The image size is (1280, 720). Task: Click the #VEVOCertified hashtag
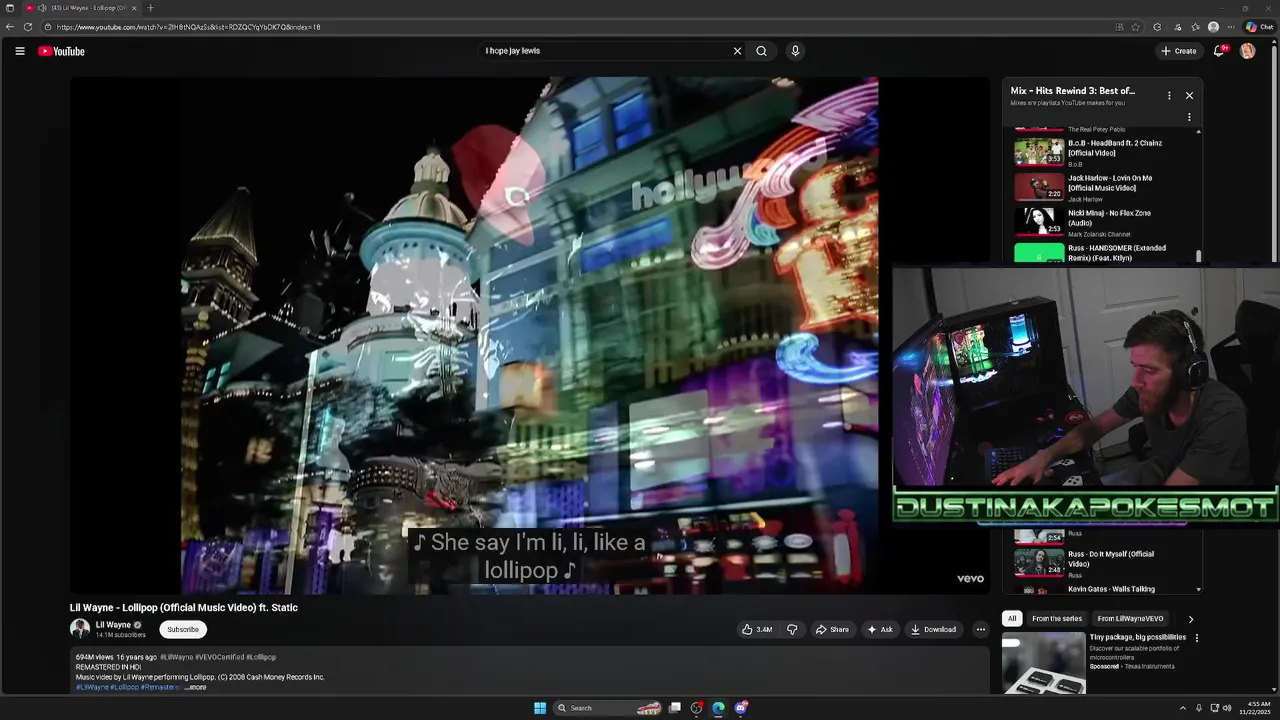pyautogui.click(x=219, y=657)
